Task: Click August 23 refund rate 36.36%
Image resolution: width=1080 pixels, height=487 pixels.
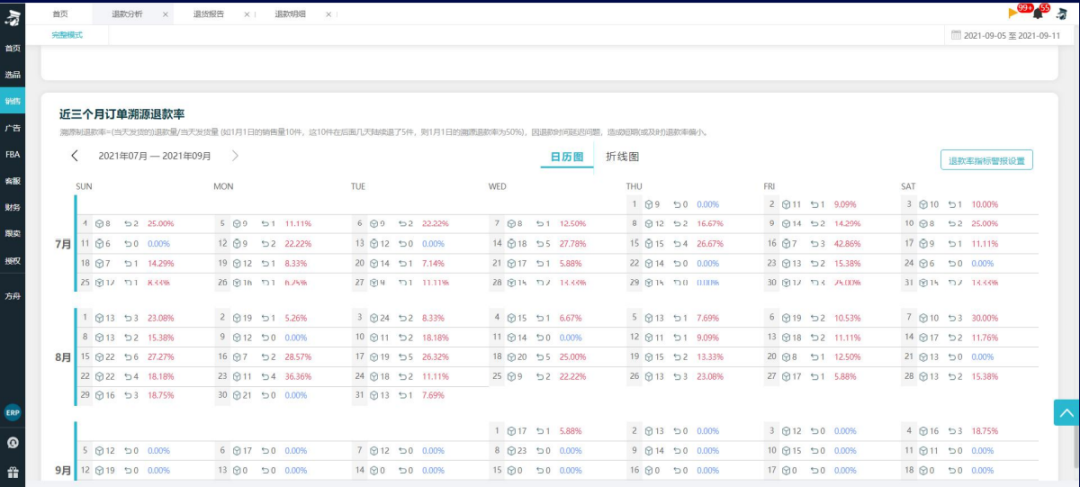Action: tap(299, 376)
